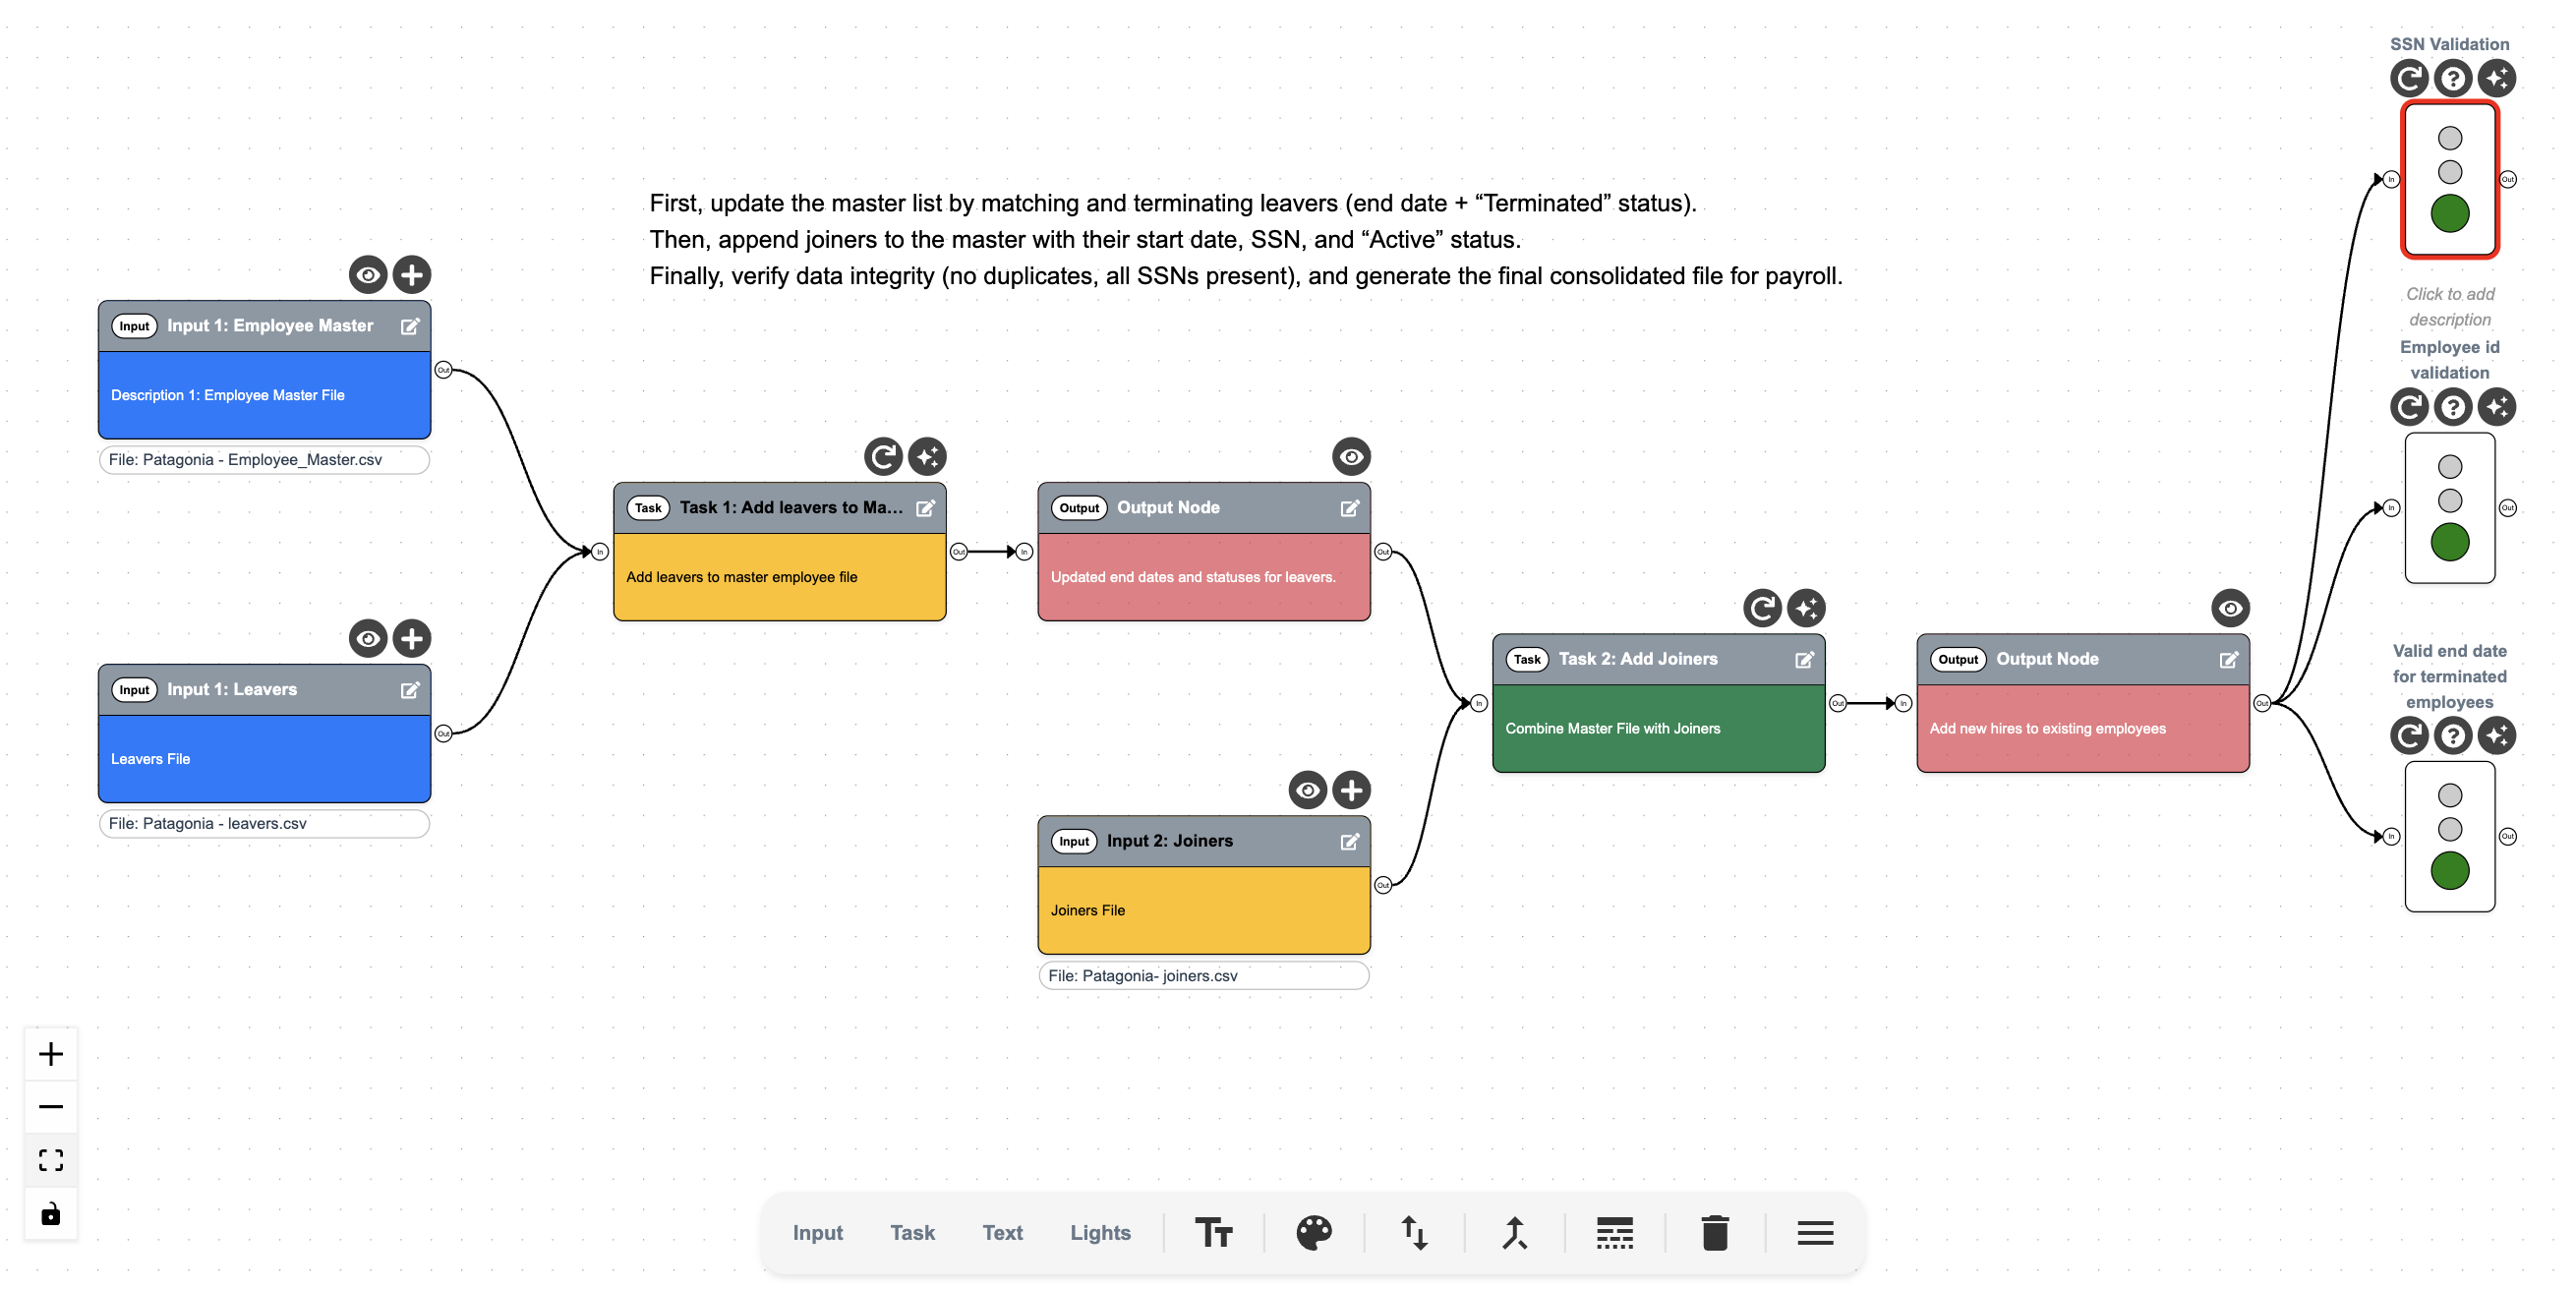
Task: Click 'Click to add description' under SSN Validation
Action: pos(2449,306)
